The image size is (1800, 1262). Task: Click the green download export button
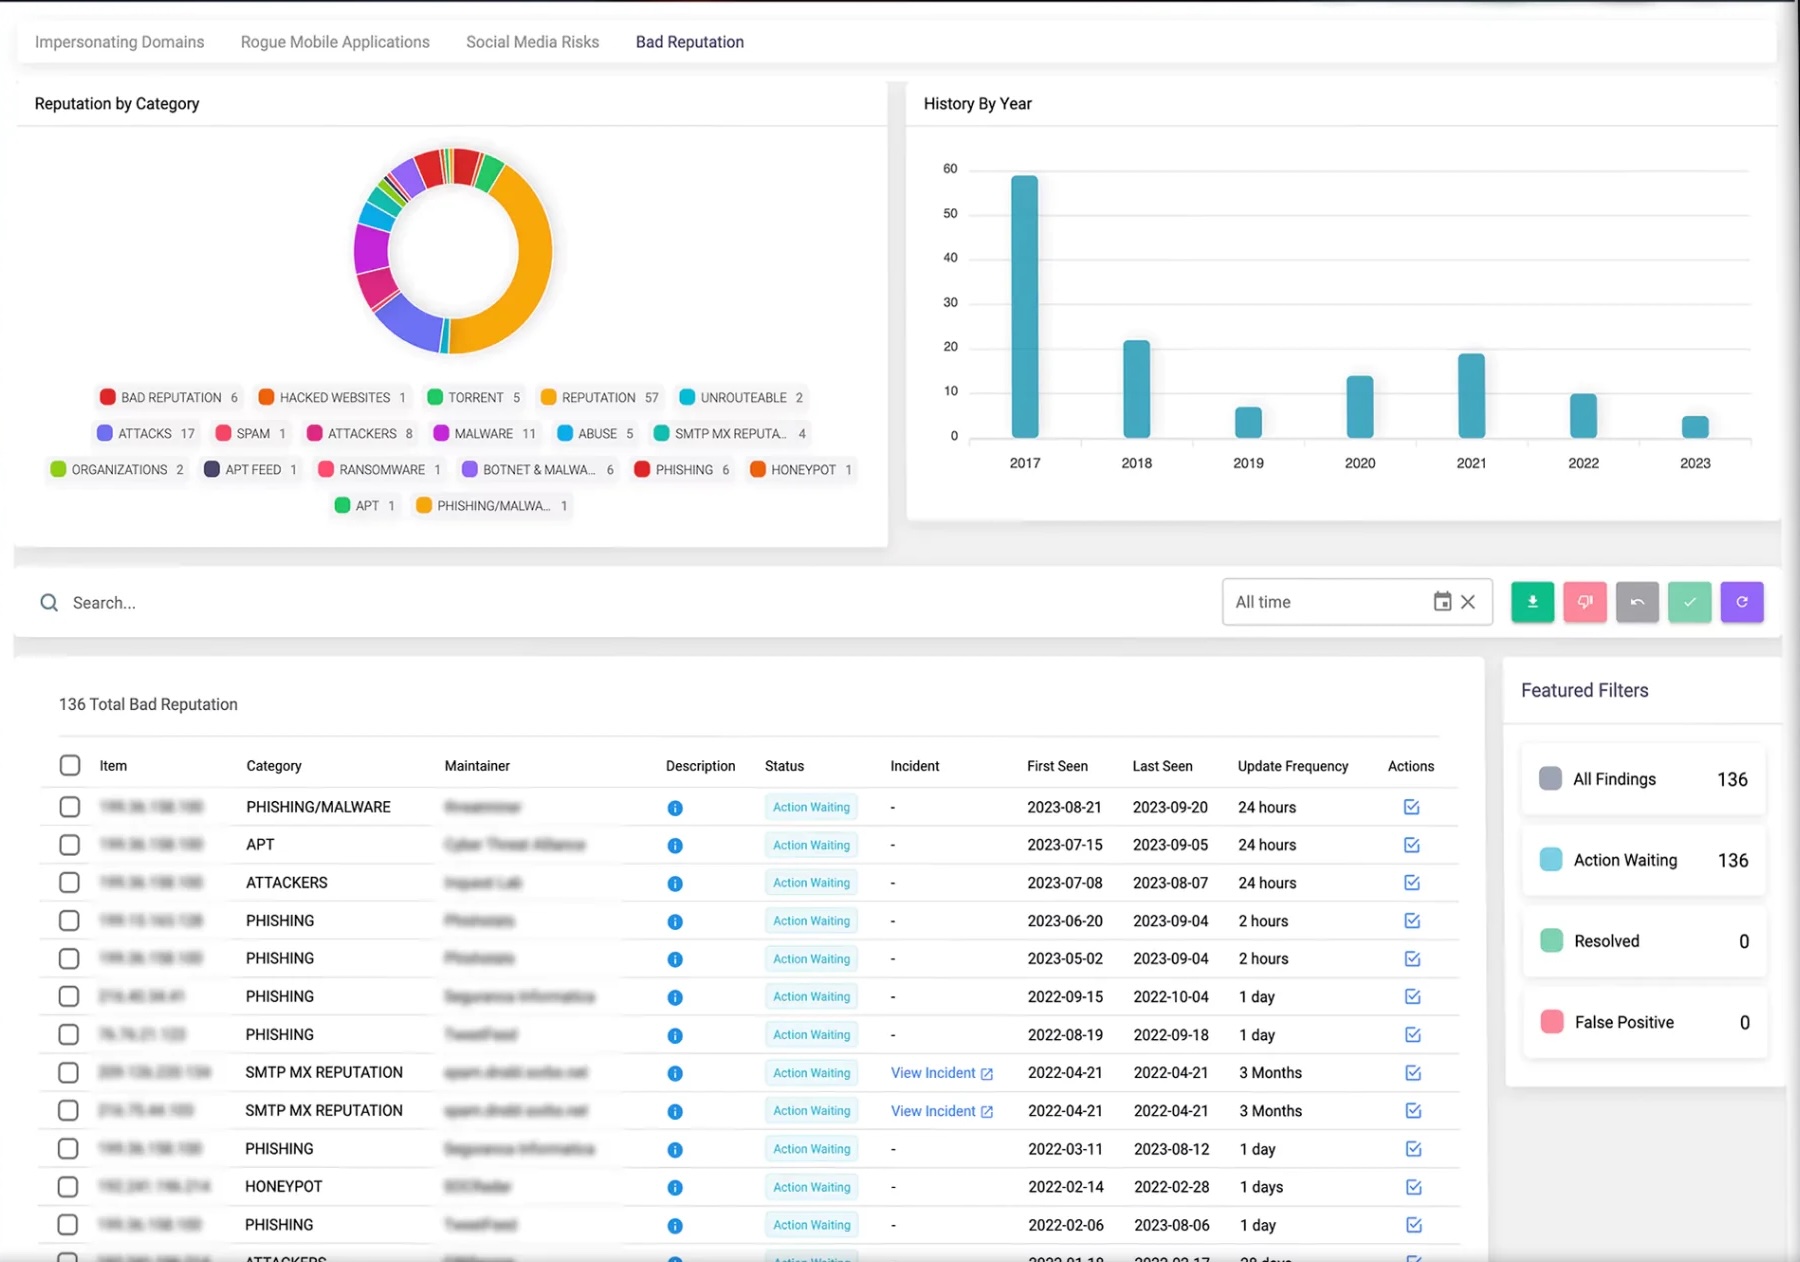click(x=1532, y=602)
